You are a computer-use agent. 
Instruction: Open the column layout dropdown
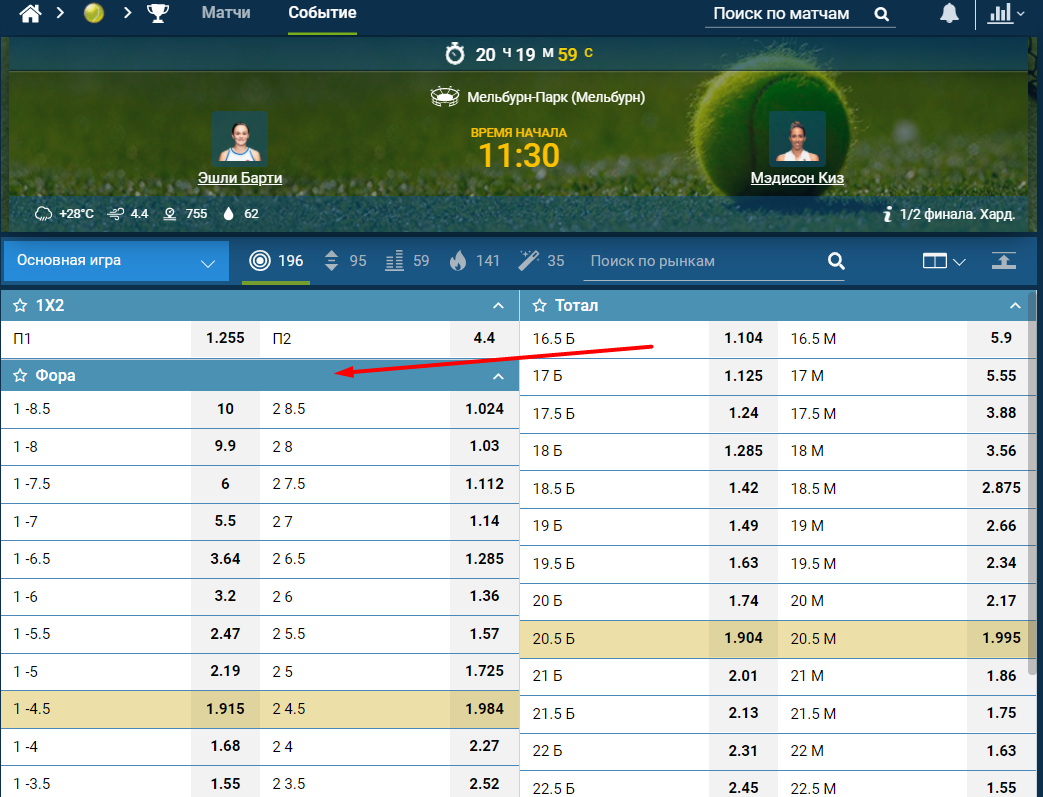click(944, 261)
